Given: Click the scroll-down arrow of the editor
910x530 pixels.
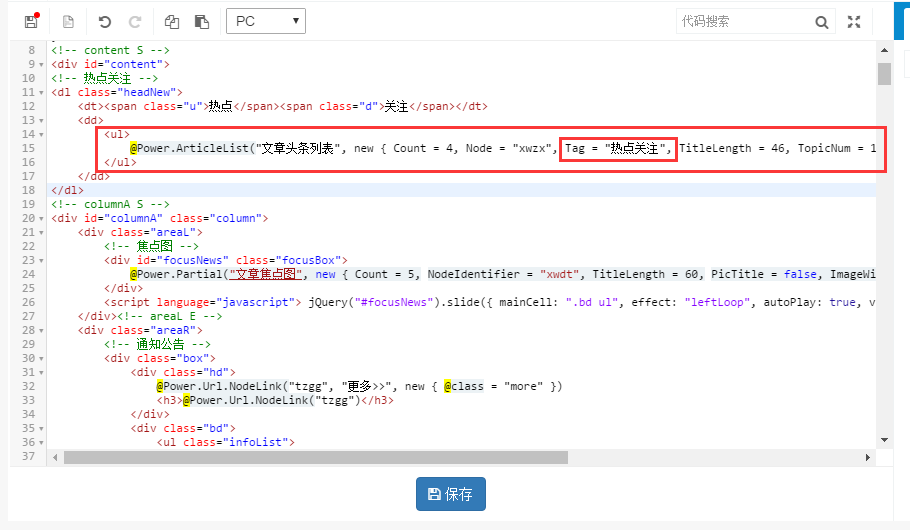Looking at the screenshot, I should [x=884, y=439].
